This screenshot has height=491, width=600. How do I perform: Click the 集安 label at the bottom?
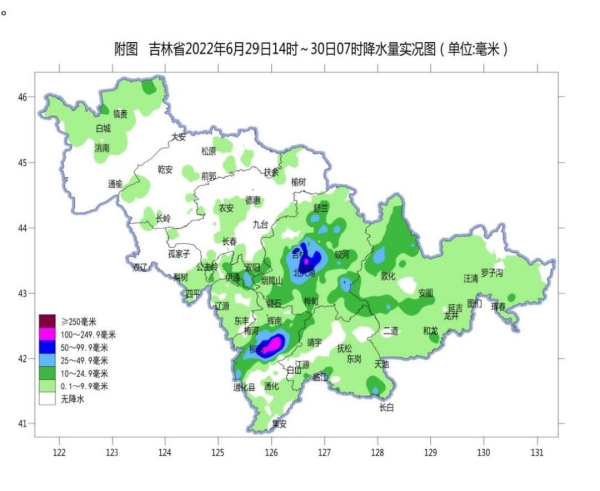(x=279, y=423)
